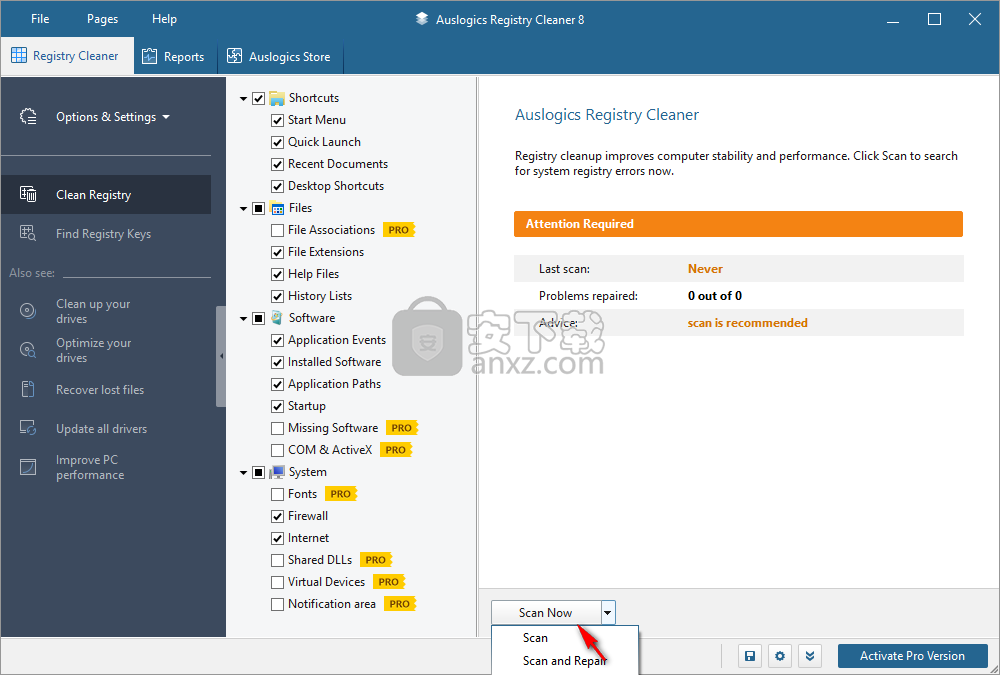Uncheck the Quick Launch checkbox

pyautogui.click(x=277, y=142)
